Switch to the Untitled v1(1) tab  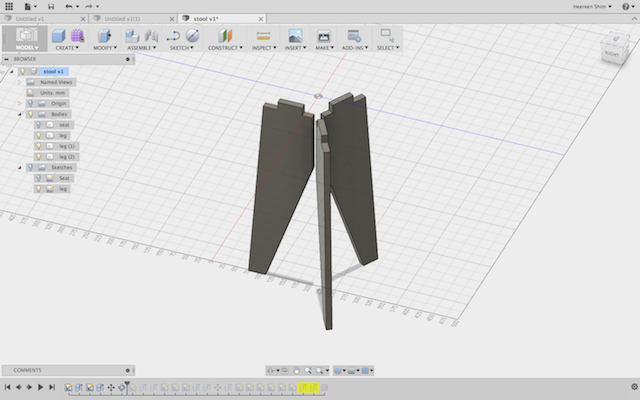click(x=122, y=19)
